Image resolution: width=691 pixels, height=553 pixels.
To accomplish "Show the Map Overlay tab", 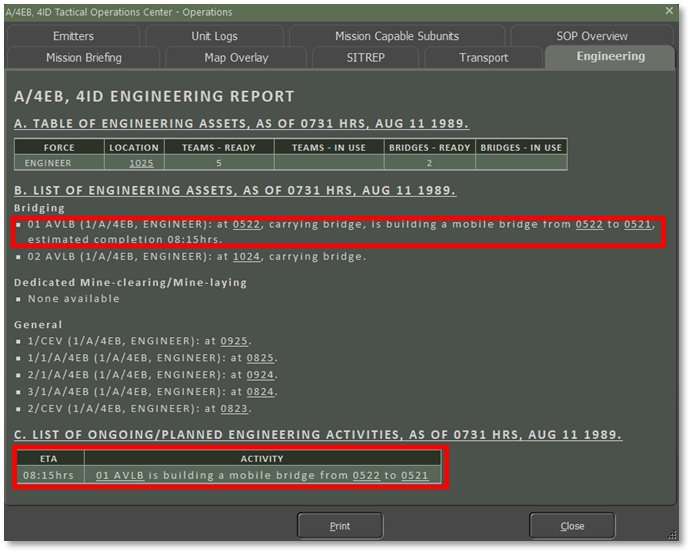I will (x=235, y=58).
